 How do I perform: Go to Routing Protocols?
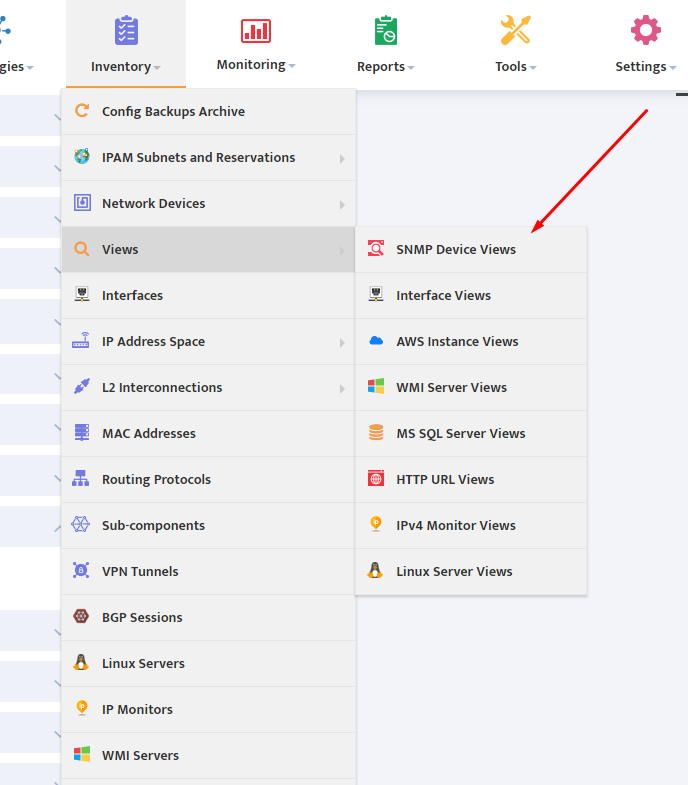tap(208, 480)
